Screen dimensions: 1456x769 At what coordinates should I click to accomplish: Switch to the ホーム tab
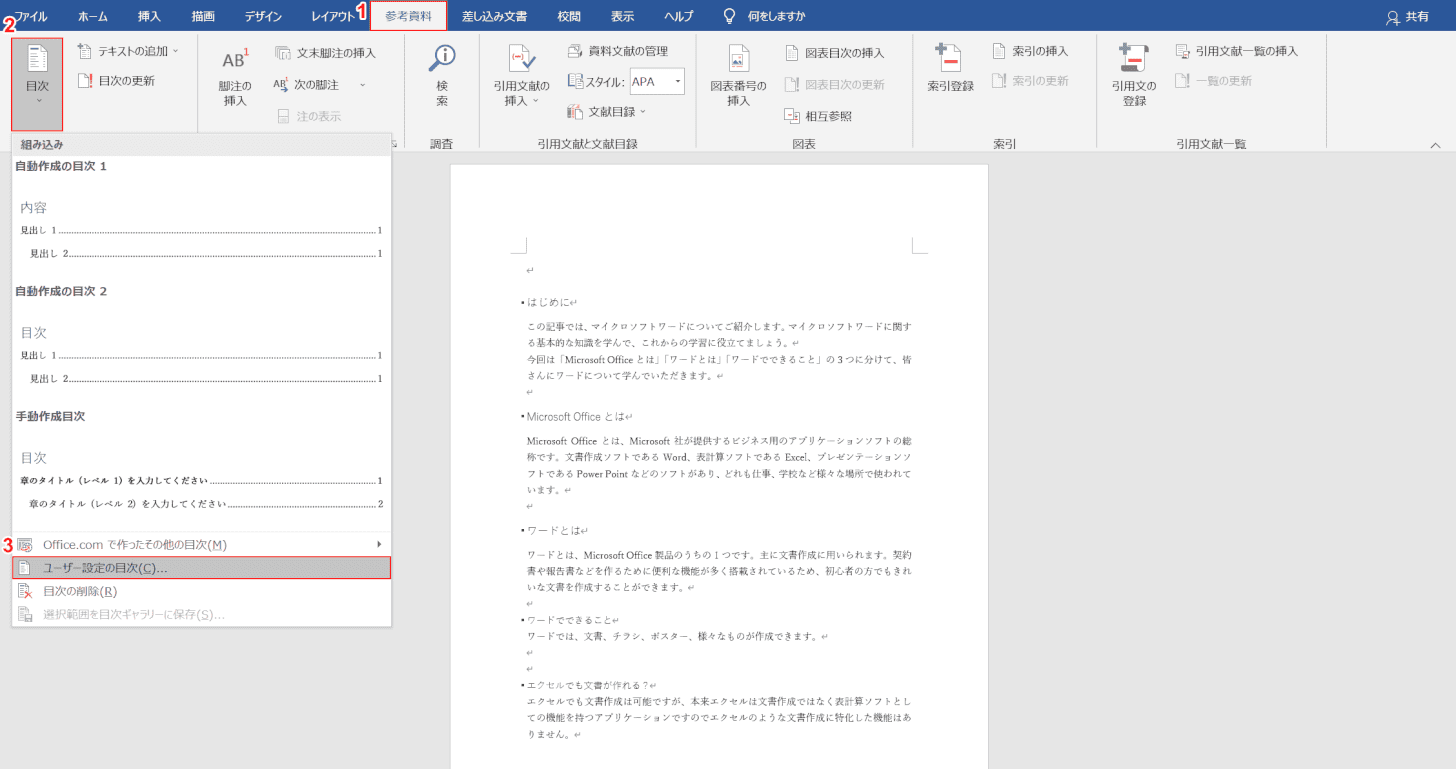pos(93,16)
